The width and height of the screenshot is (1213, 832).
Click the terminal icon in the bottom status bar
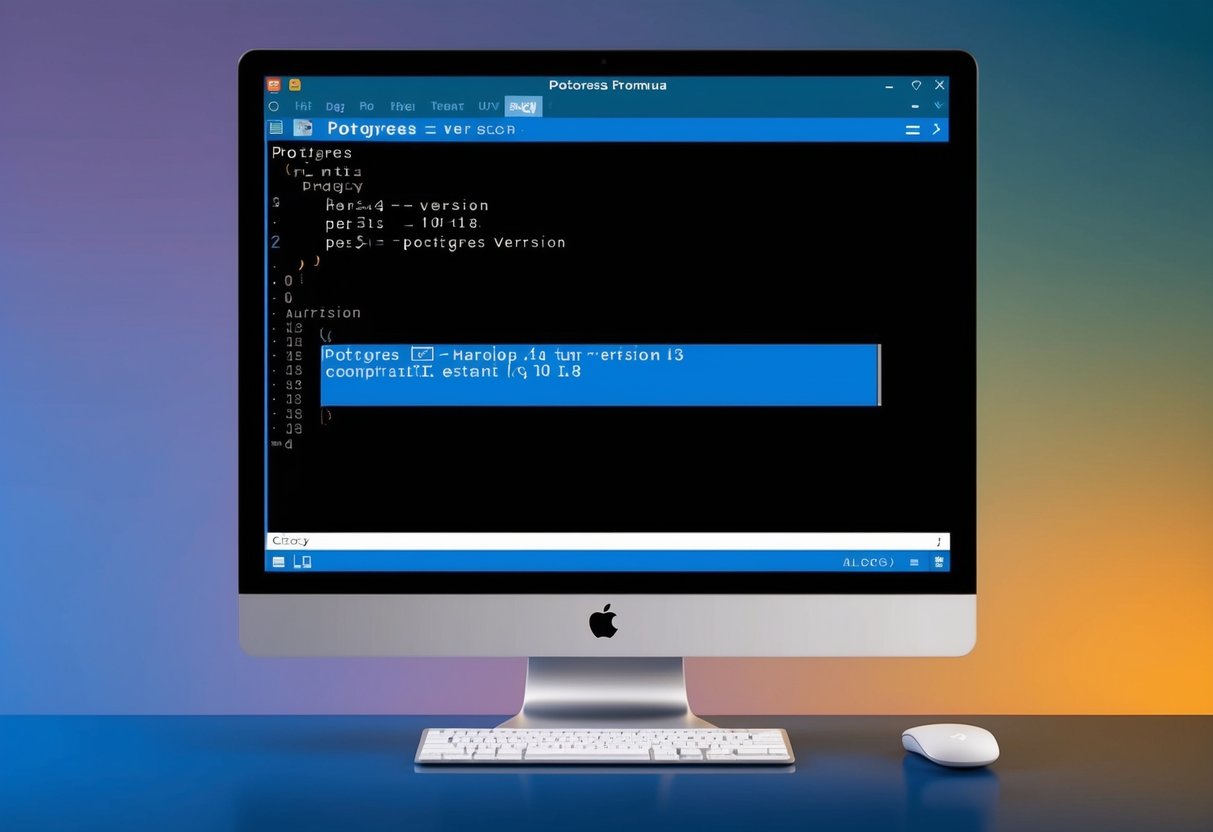[x=280, y=562]
